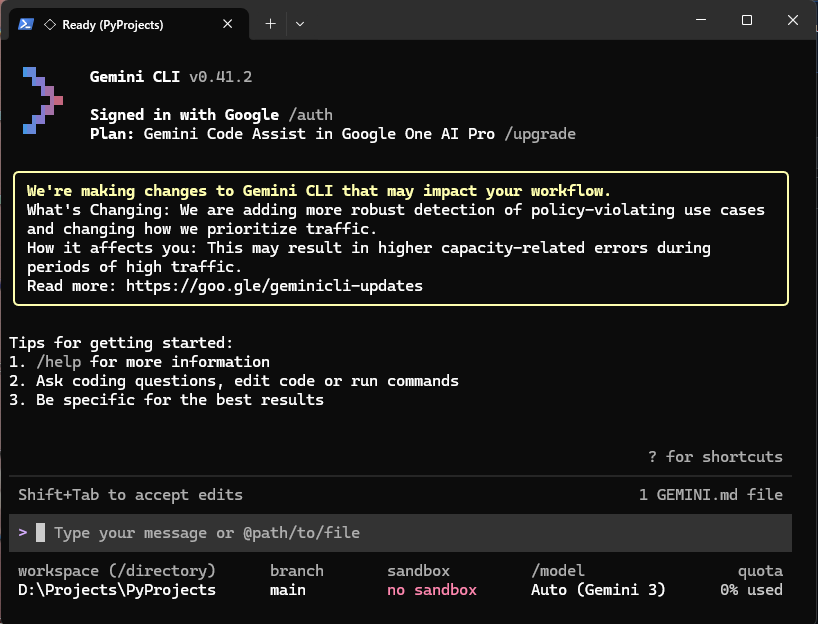The width and height of the screenshot is (818, 624).
Task: Maximize the terminal window
Action: tap(747, 20)
